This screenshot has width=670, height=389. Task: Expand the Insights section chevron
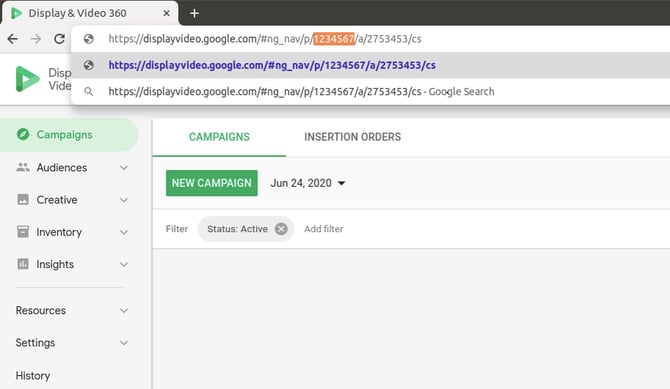pyautogui.click(x=123, y=264)
